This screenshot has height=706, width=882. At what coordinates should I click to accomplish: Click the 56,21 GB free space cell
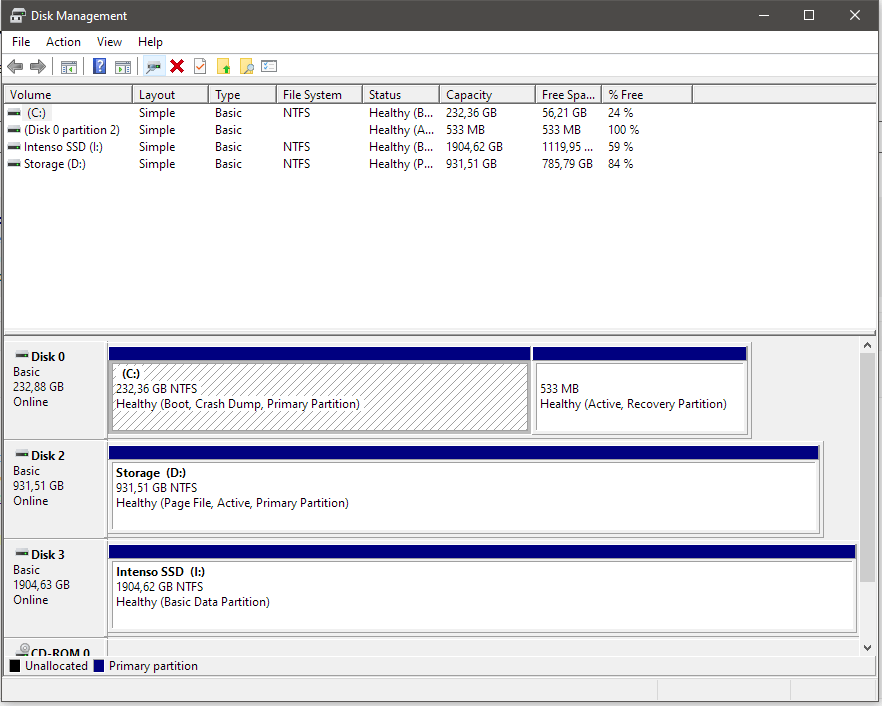click(564, 113)
